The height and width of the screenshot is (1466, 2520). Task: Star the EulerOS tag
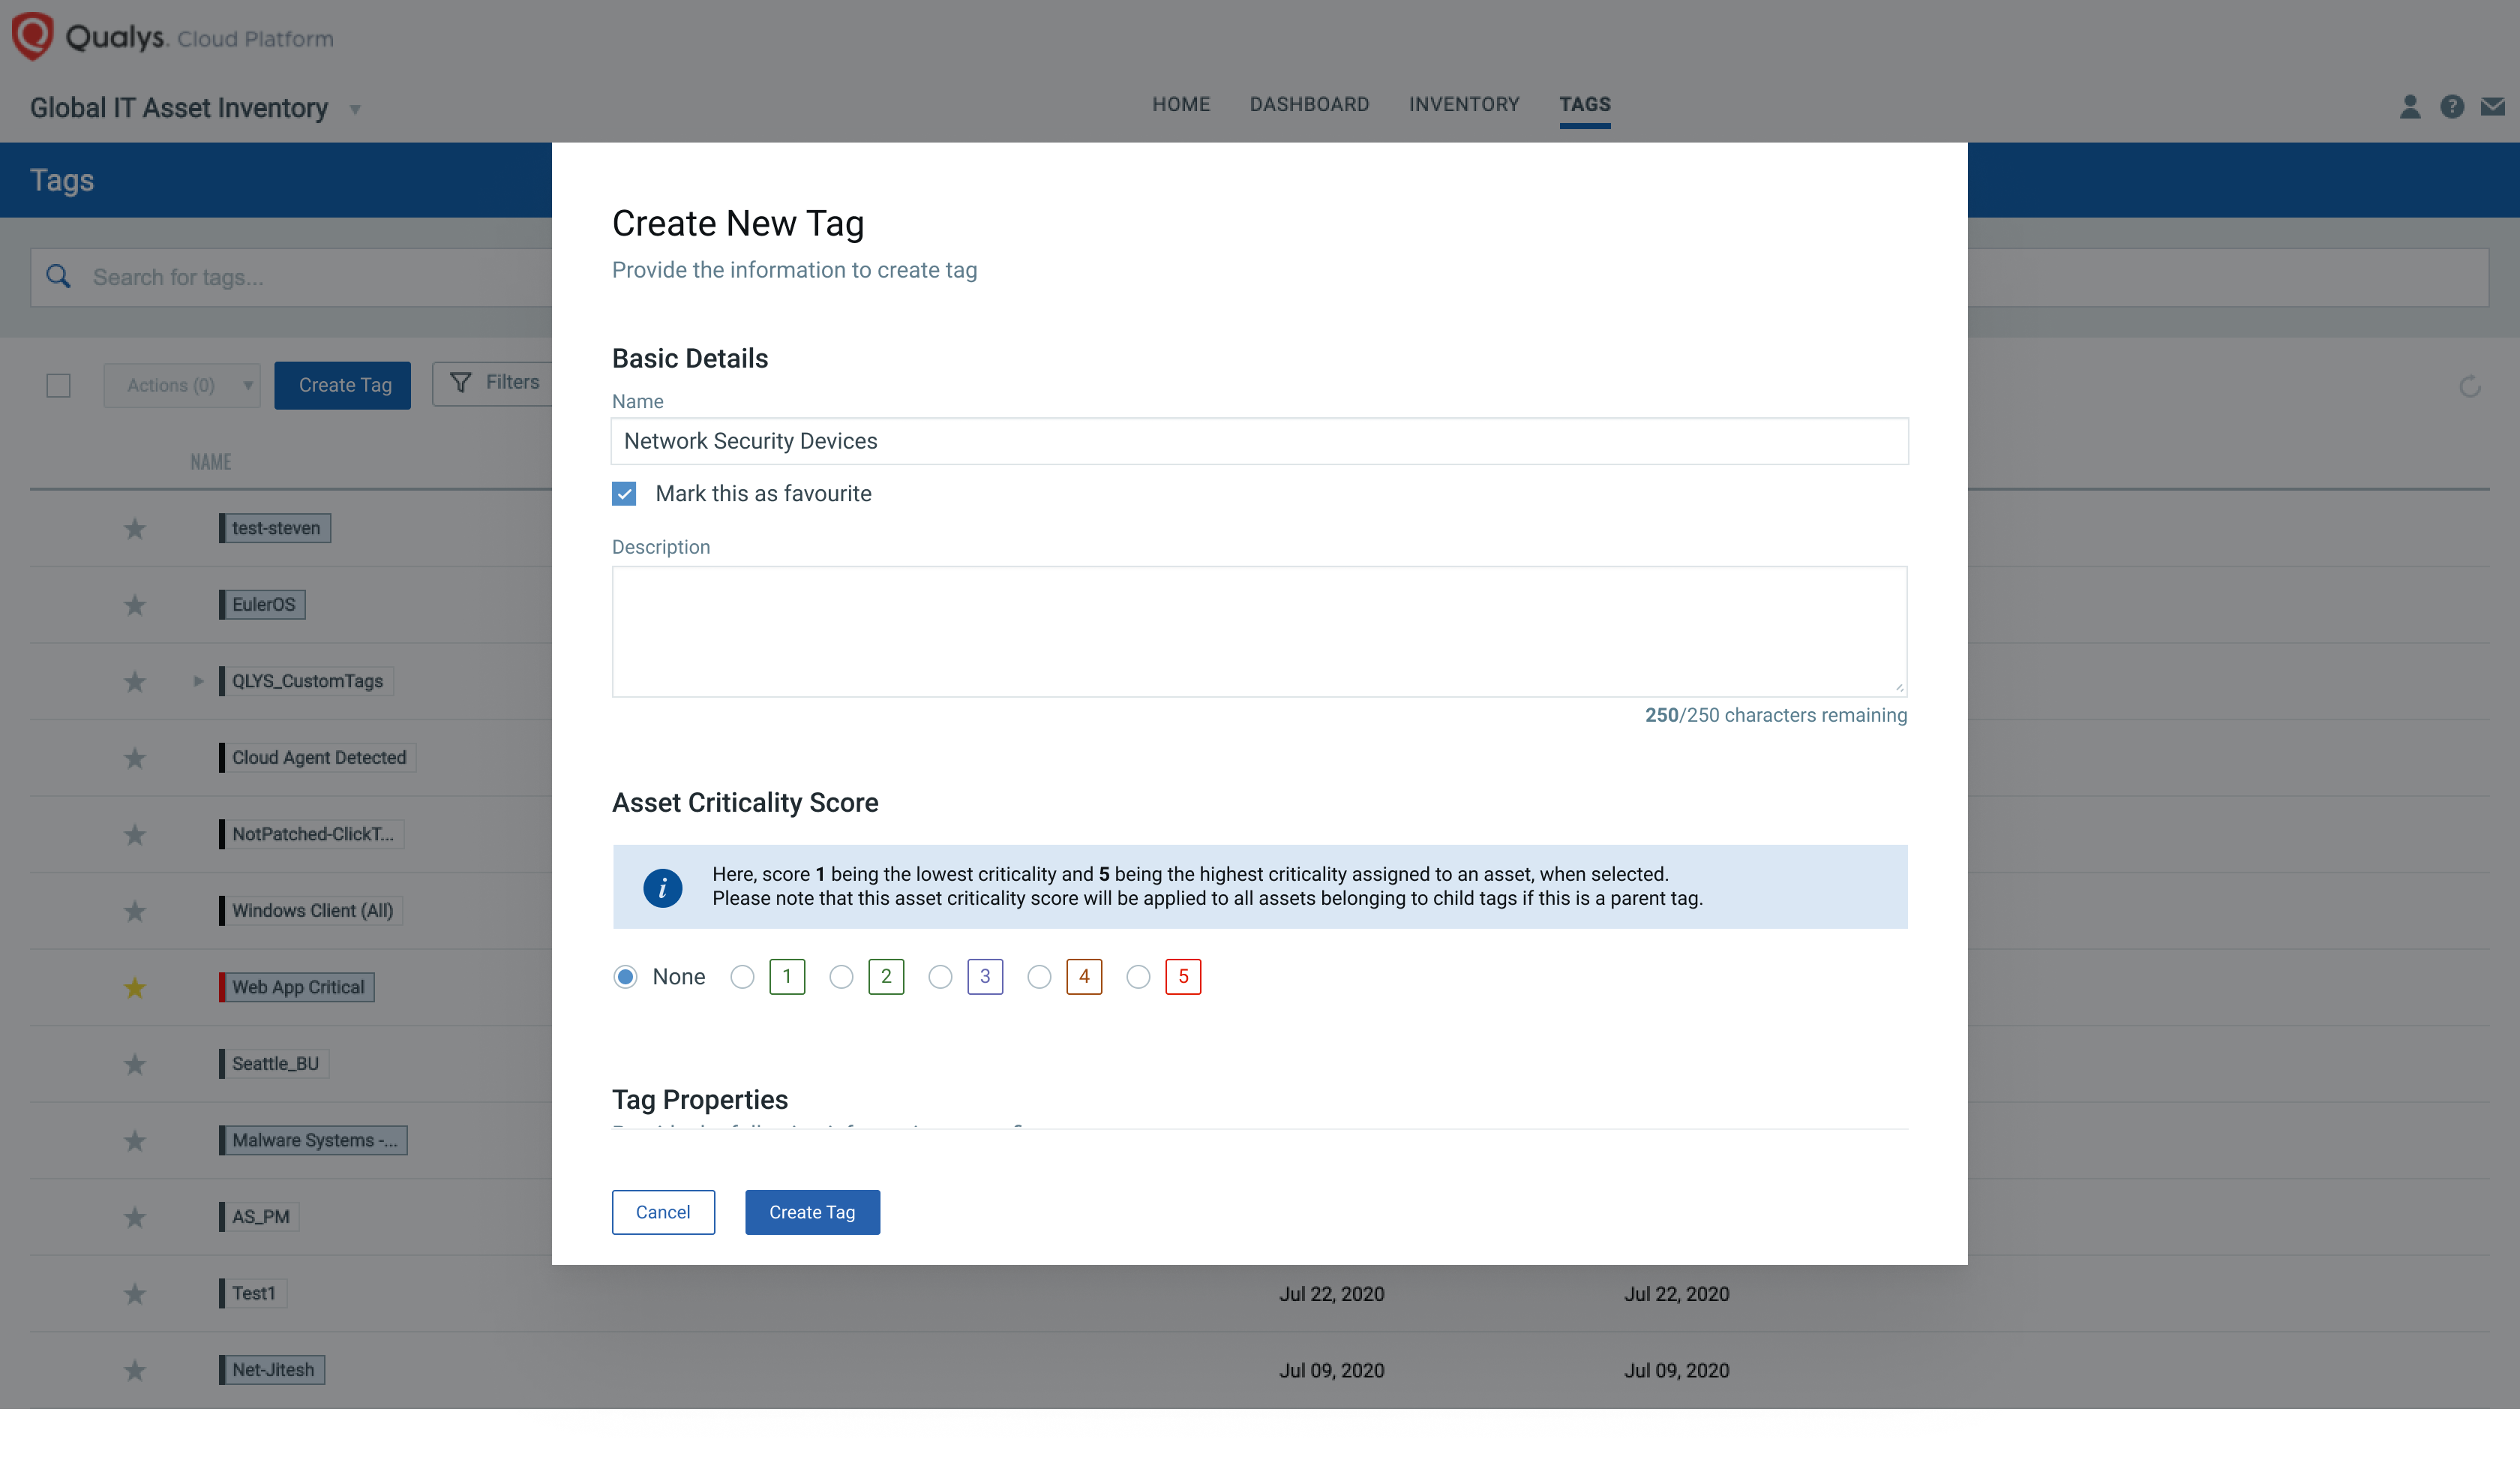(135, 605)
